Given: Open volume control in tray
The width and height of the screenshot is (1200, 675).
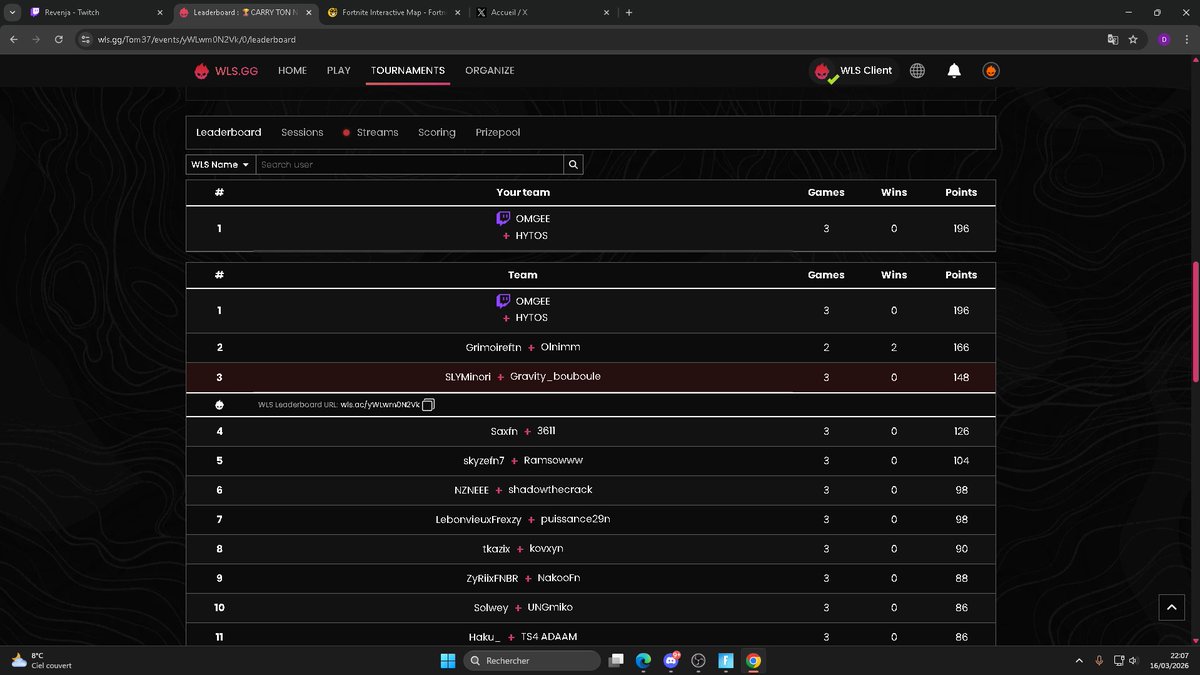Looking at the screenshot, I should click(1133, 660).
